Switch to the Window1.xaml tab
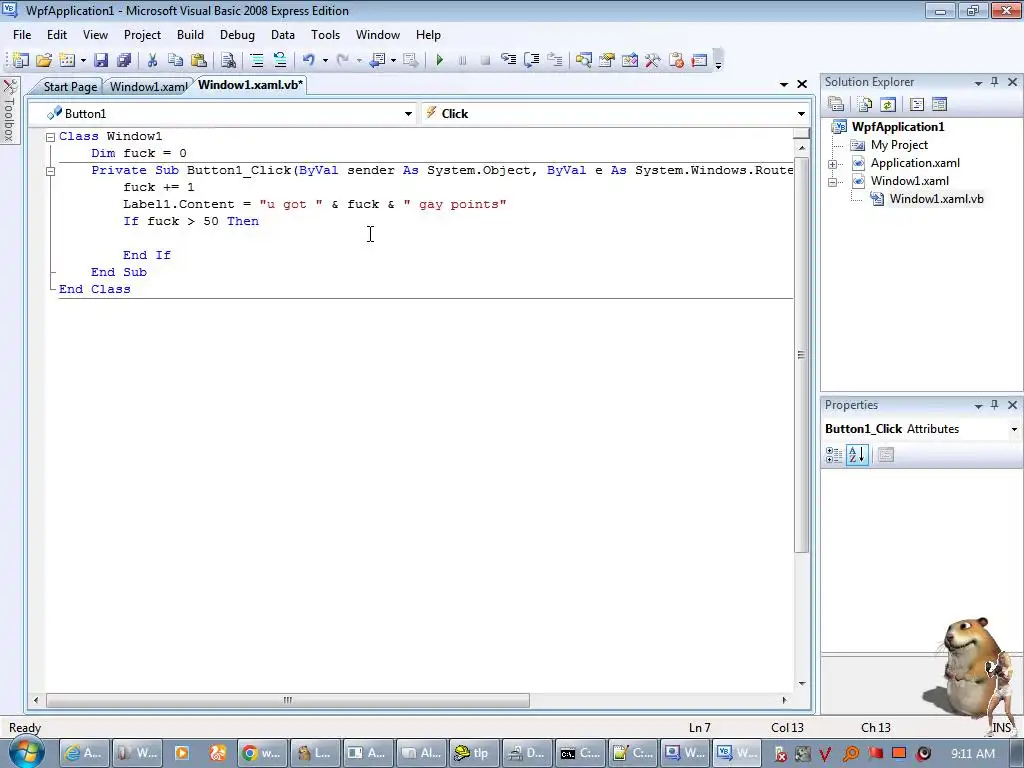1024x768 pixels. (x=148, y=87)
